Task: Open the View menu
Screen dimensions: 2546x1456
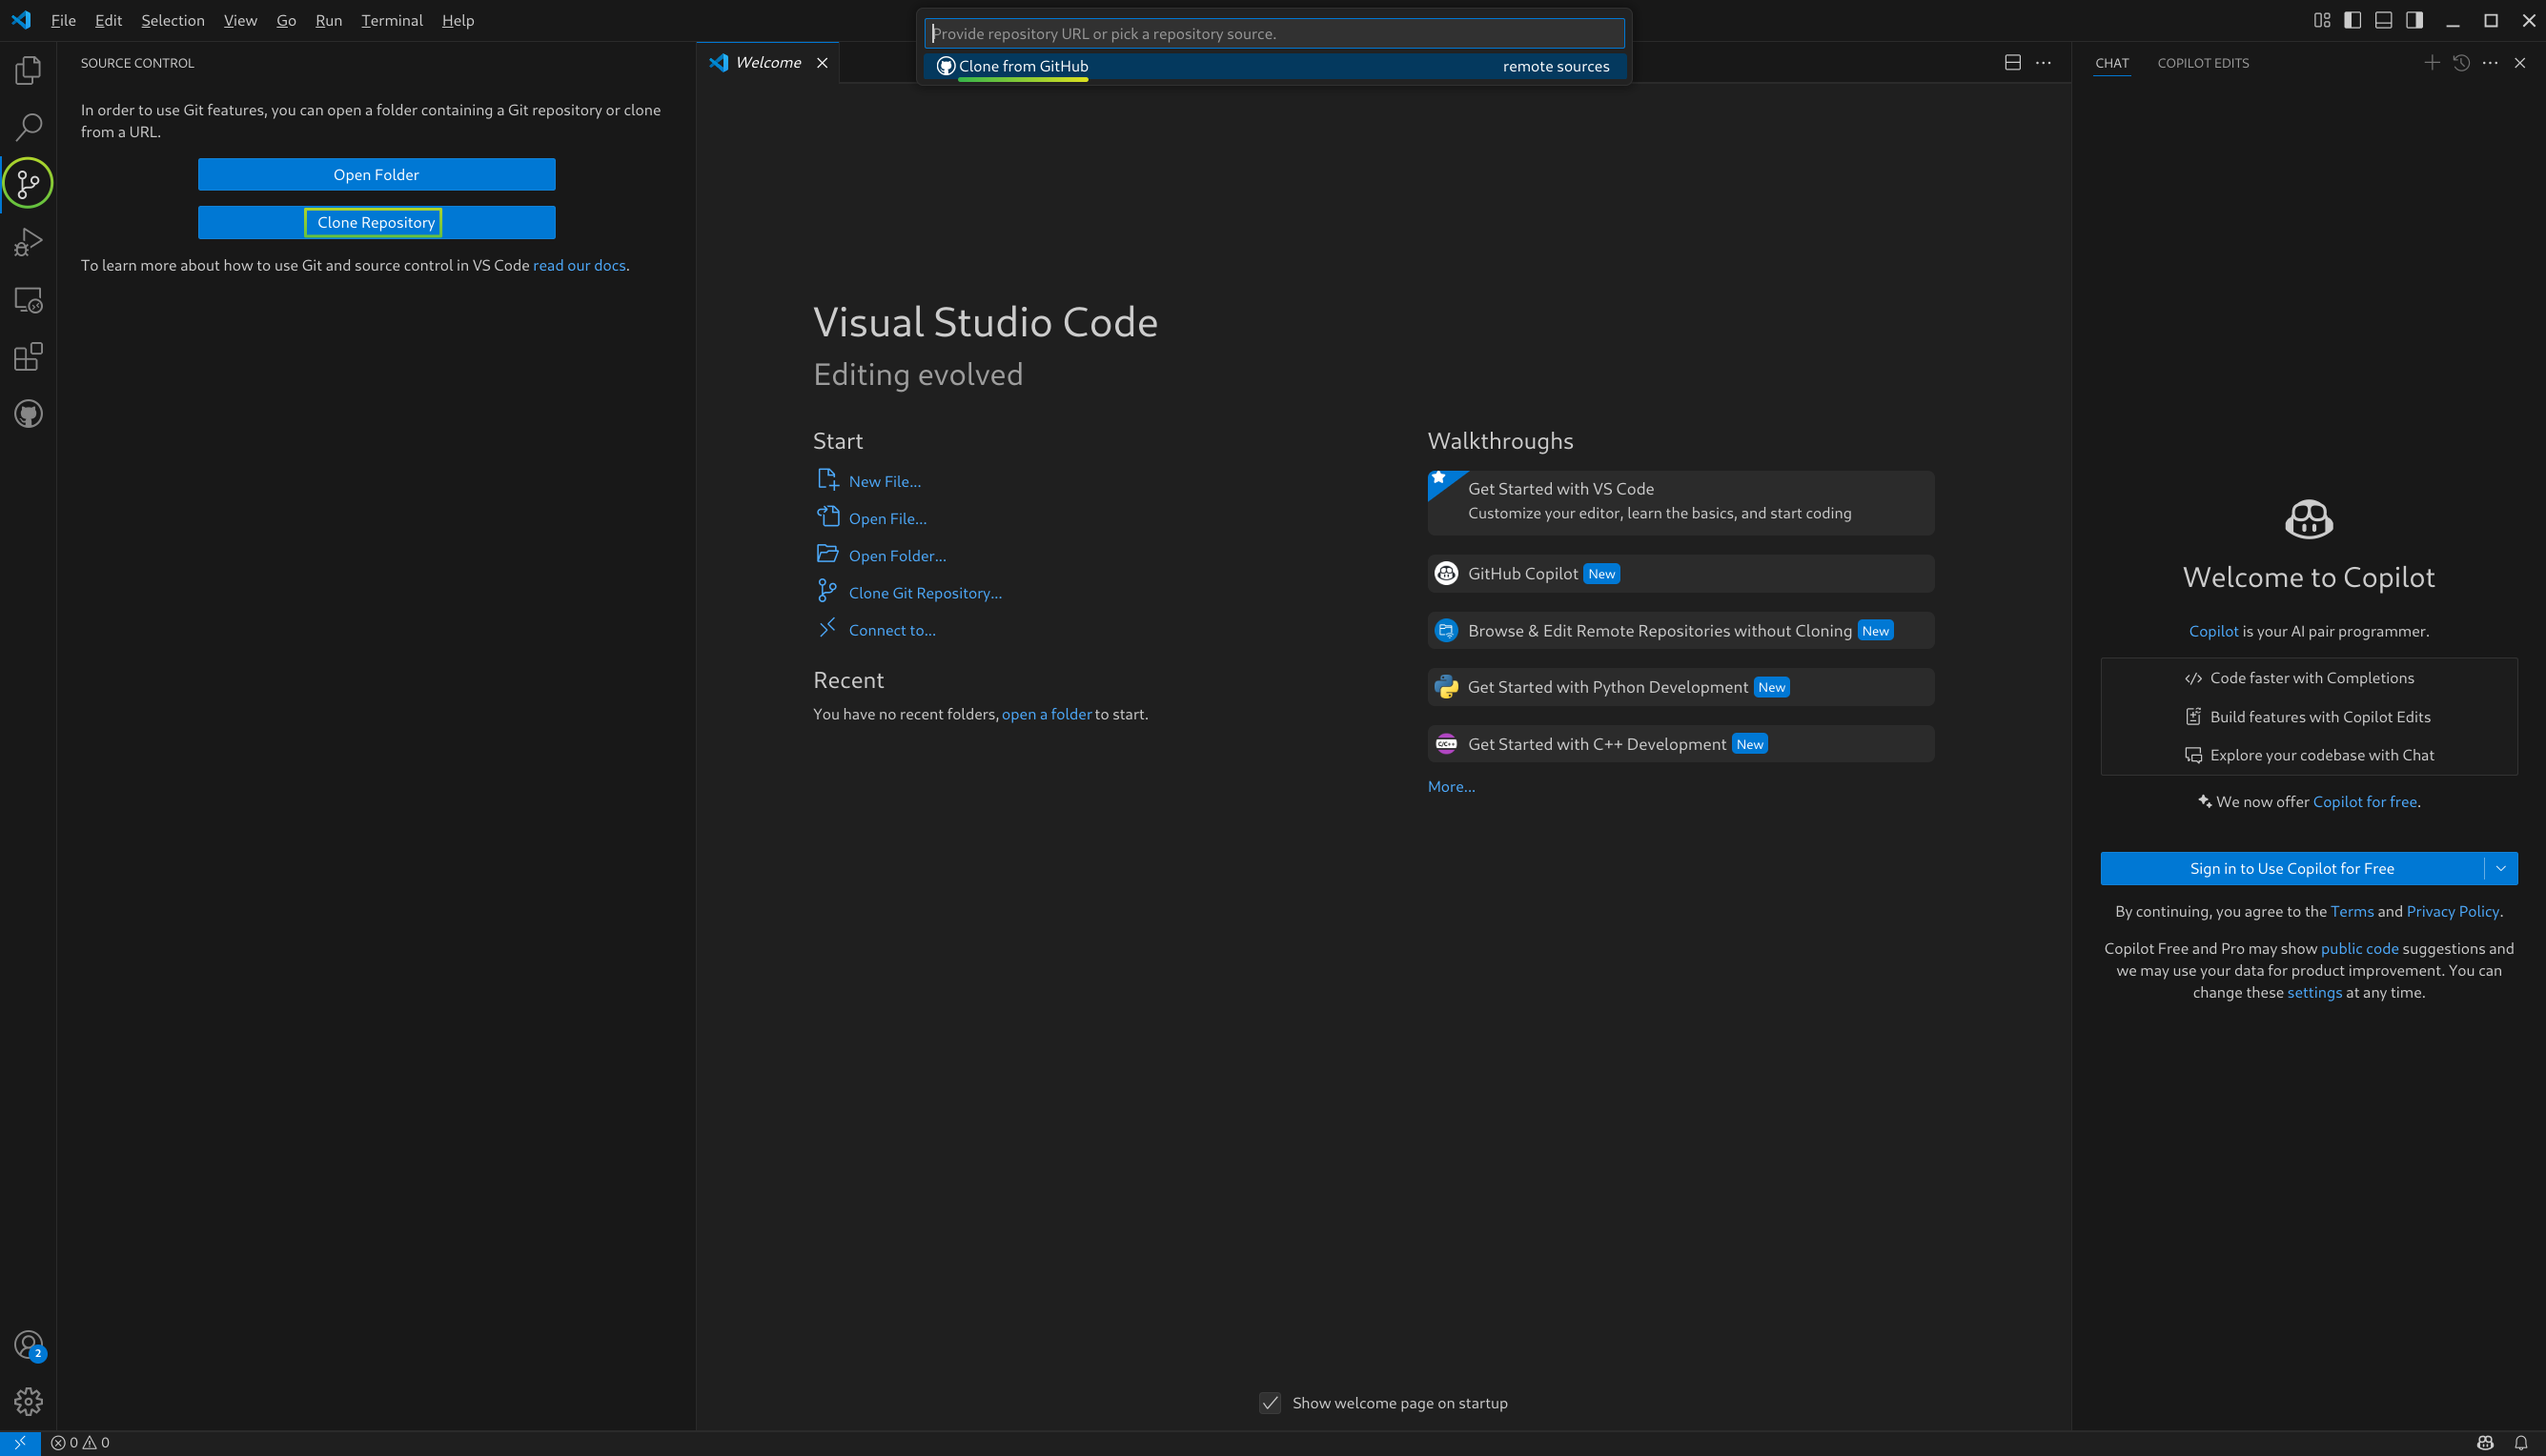Action: pos(240,20)
